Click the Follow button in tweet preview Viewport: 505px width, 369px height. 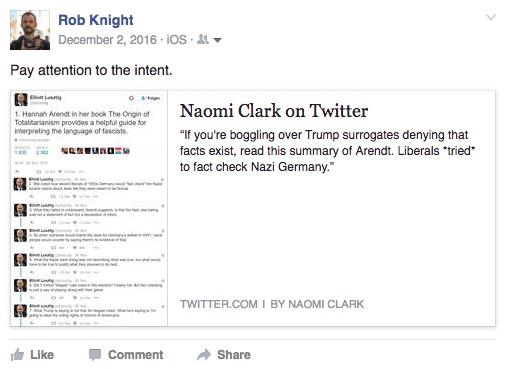(x=150, y=98)
